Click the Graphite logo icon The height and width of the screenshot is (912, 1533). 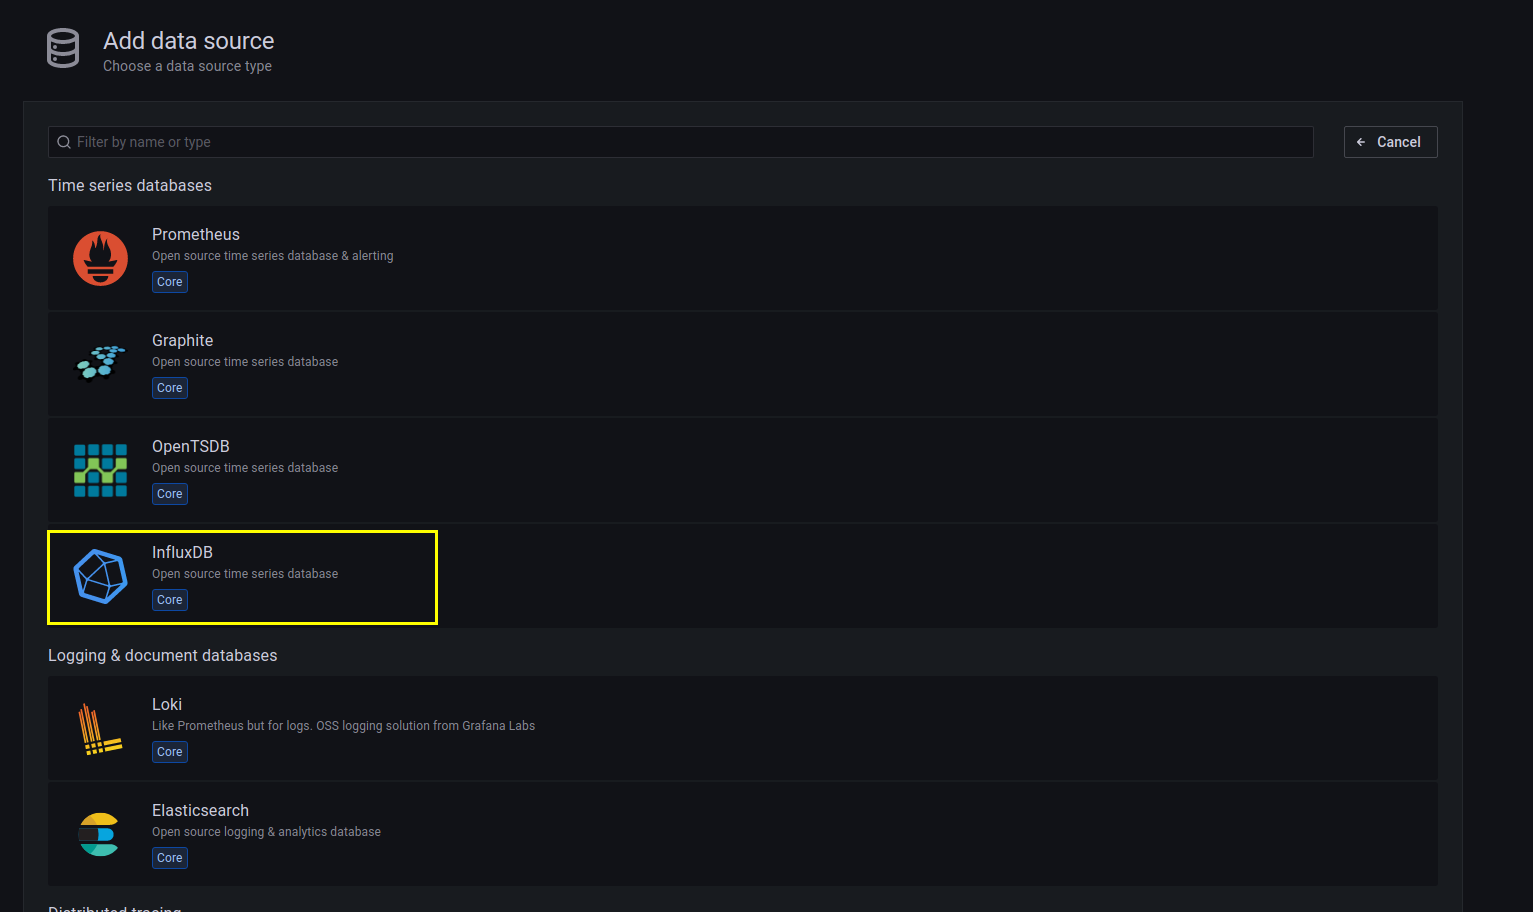click(x=100, y=363)
